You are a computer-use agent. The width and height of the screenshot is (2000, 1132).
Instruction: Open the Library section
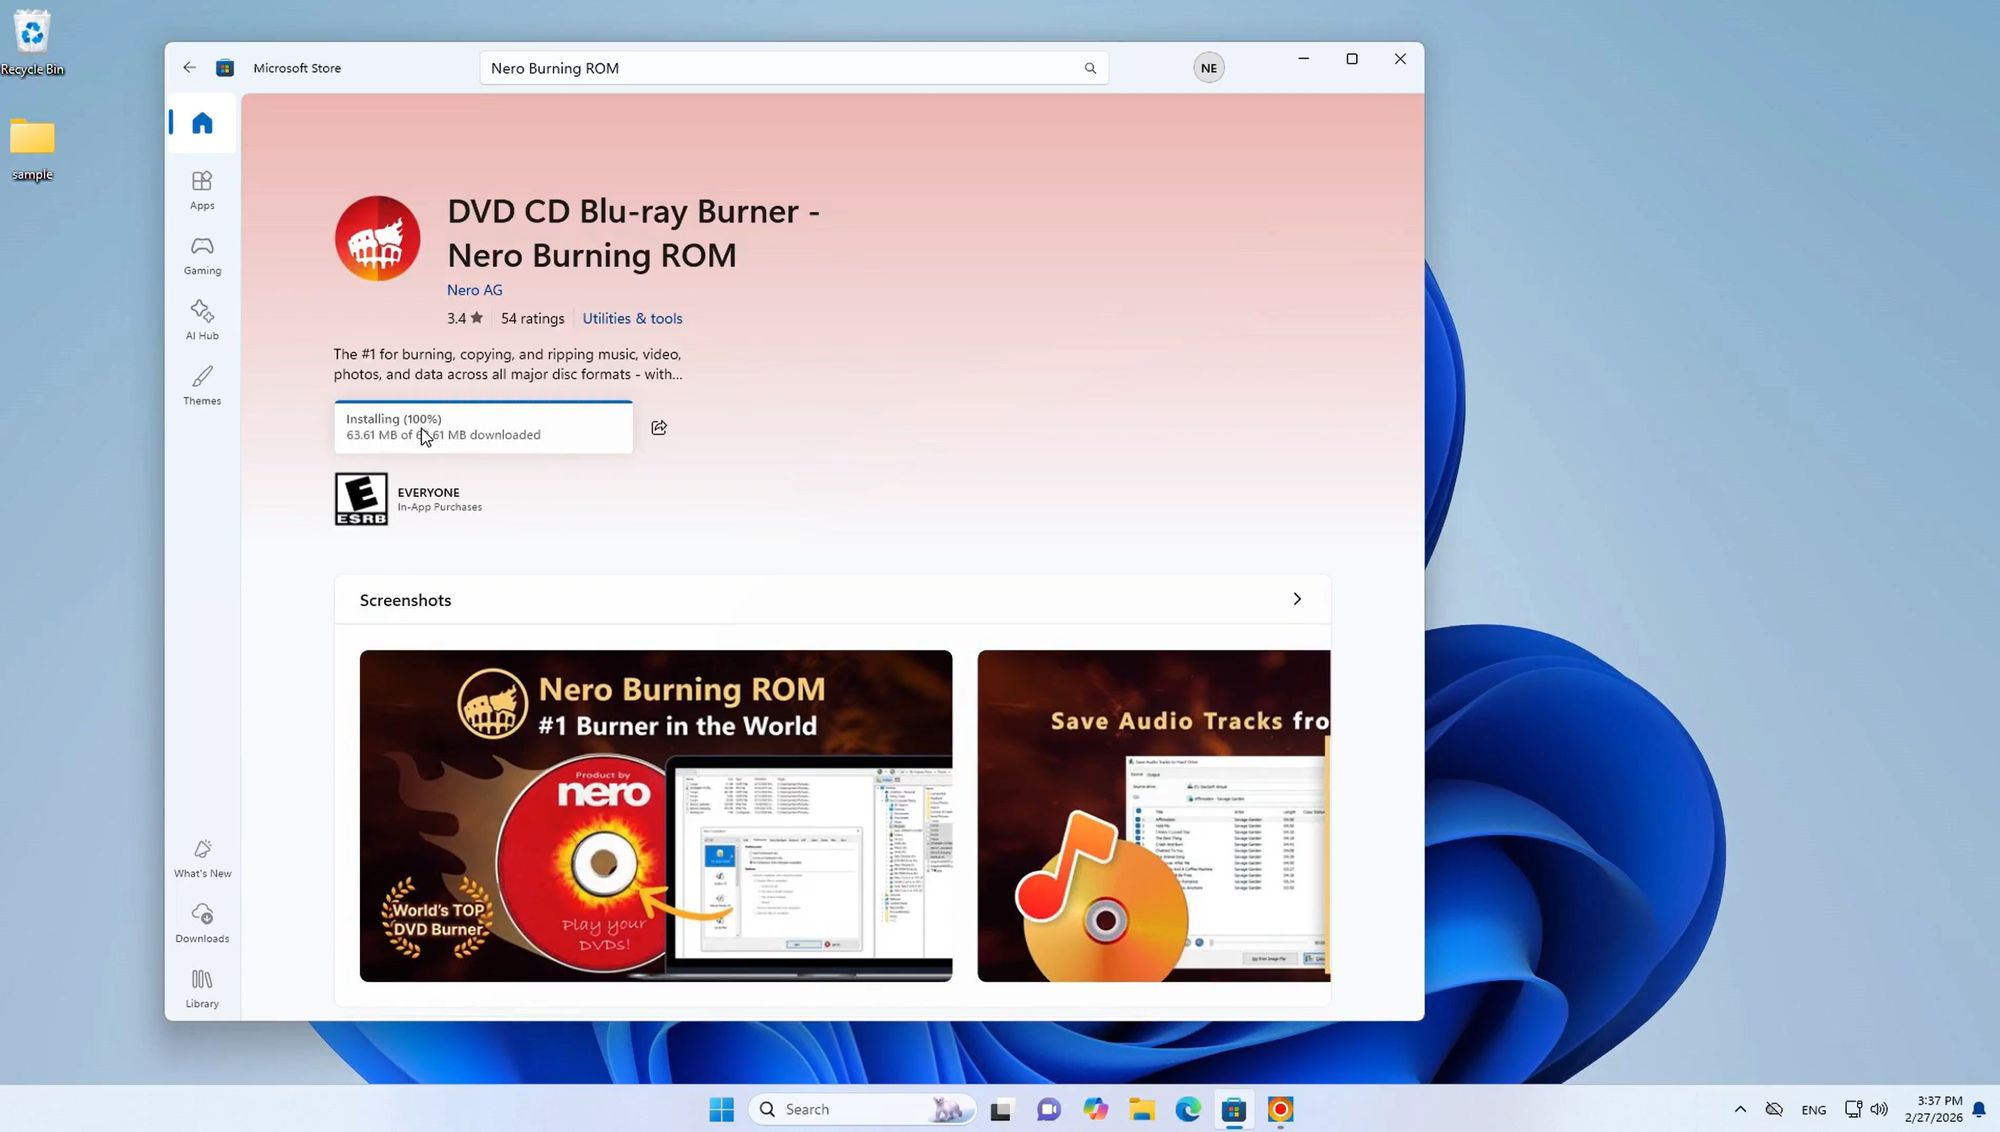pos(202,986)
